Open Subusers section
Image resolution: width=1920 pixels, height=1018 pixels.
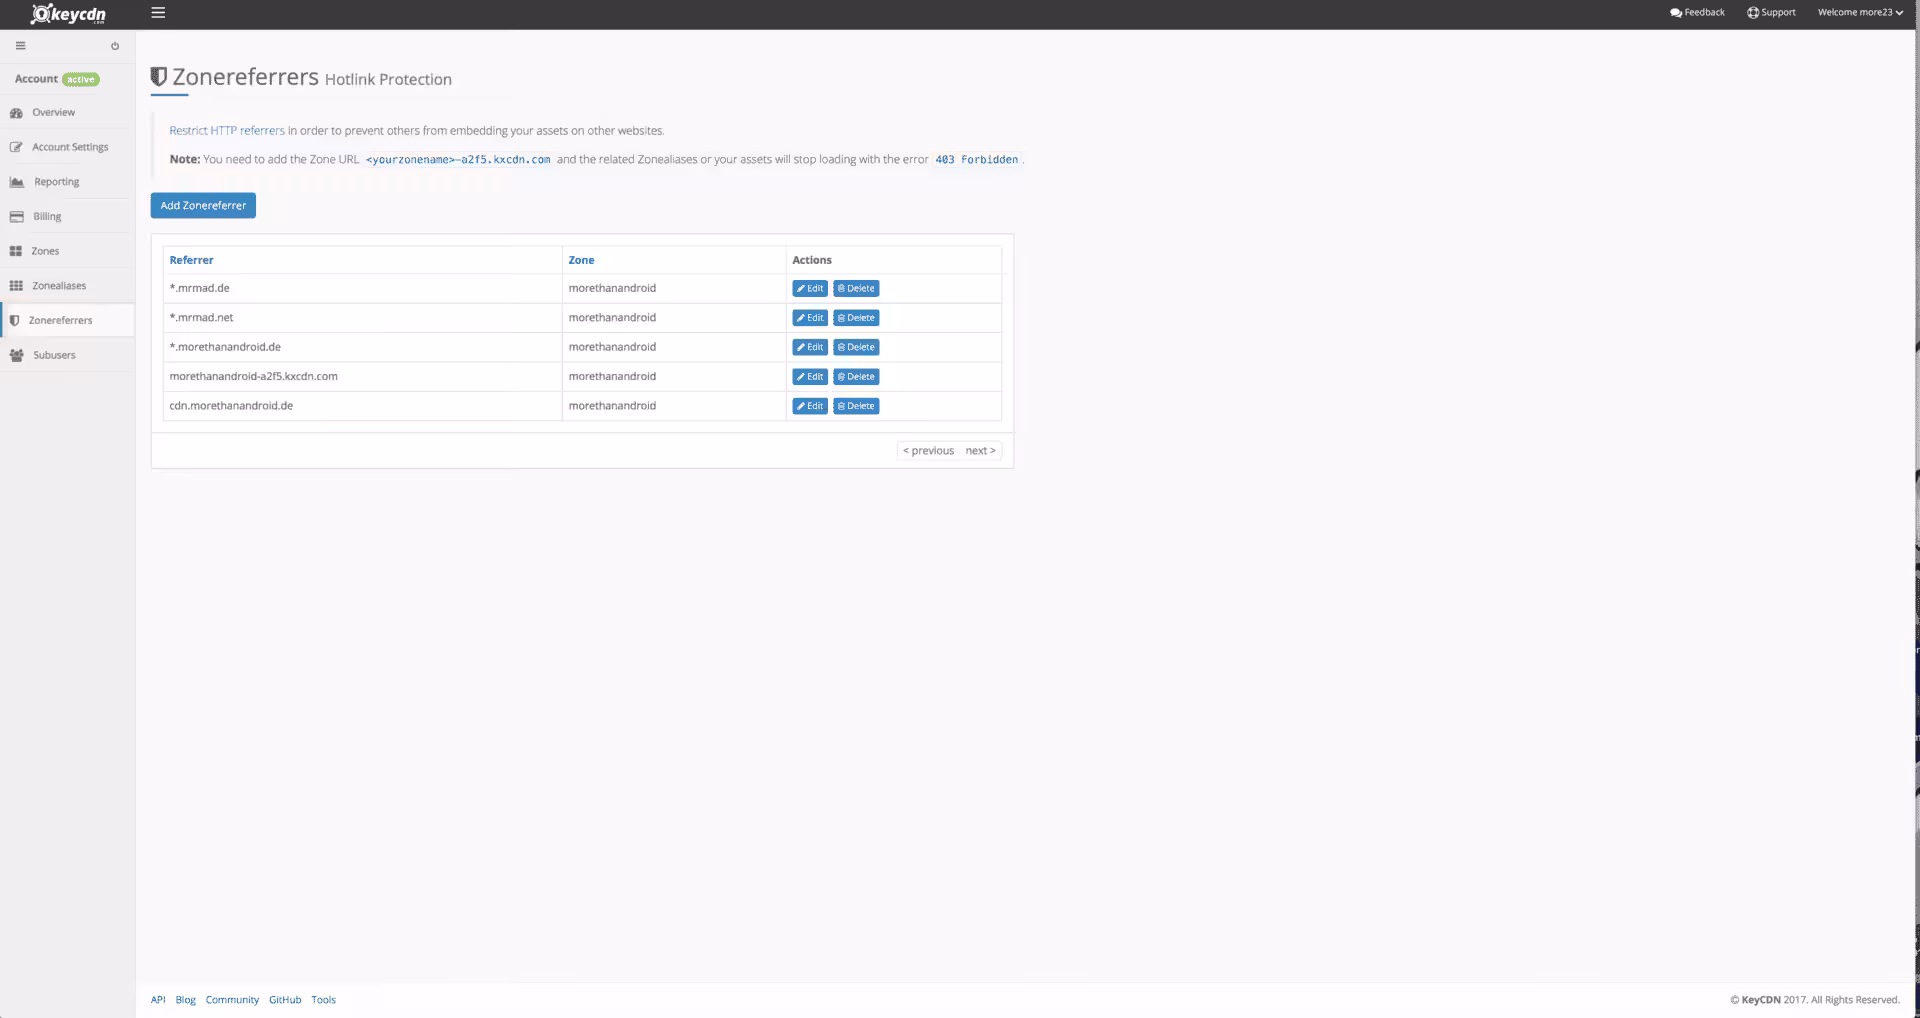click(53, 355)
